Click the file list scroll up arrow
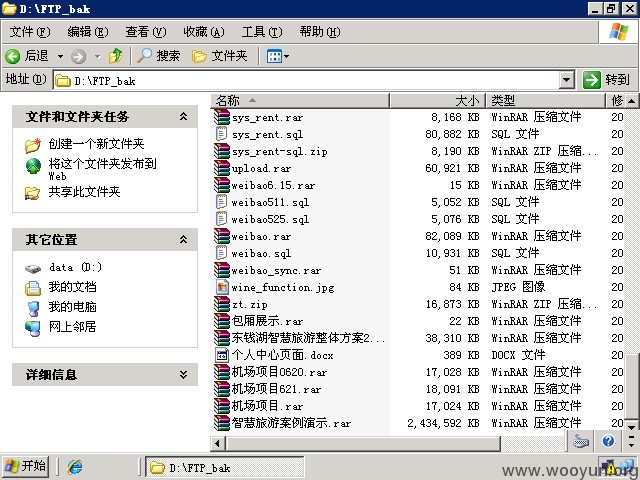Image resolution: width=640 pixels, height=480 pixels. [x=631, y=101]
